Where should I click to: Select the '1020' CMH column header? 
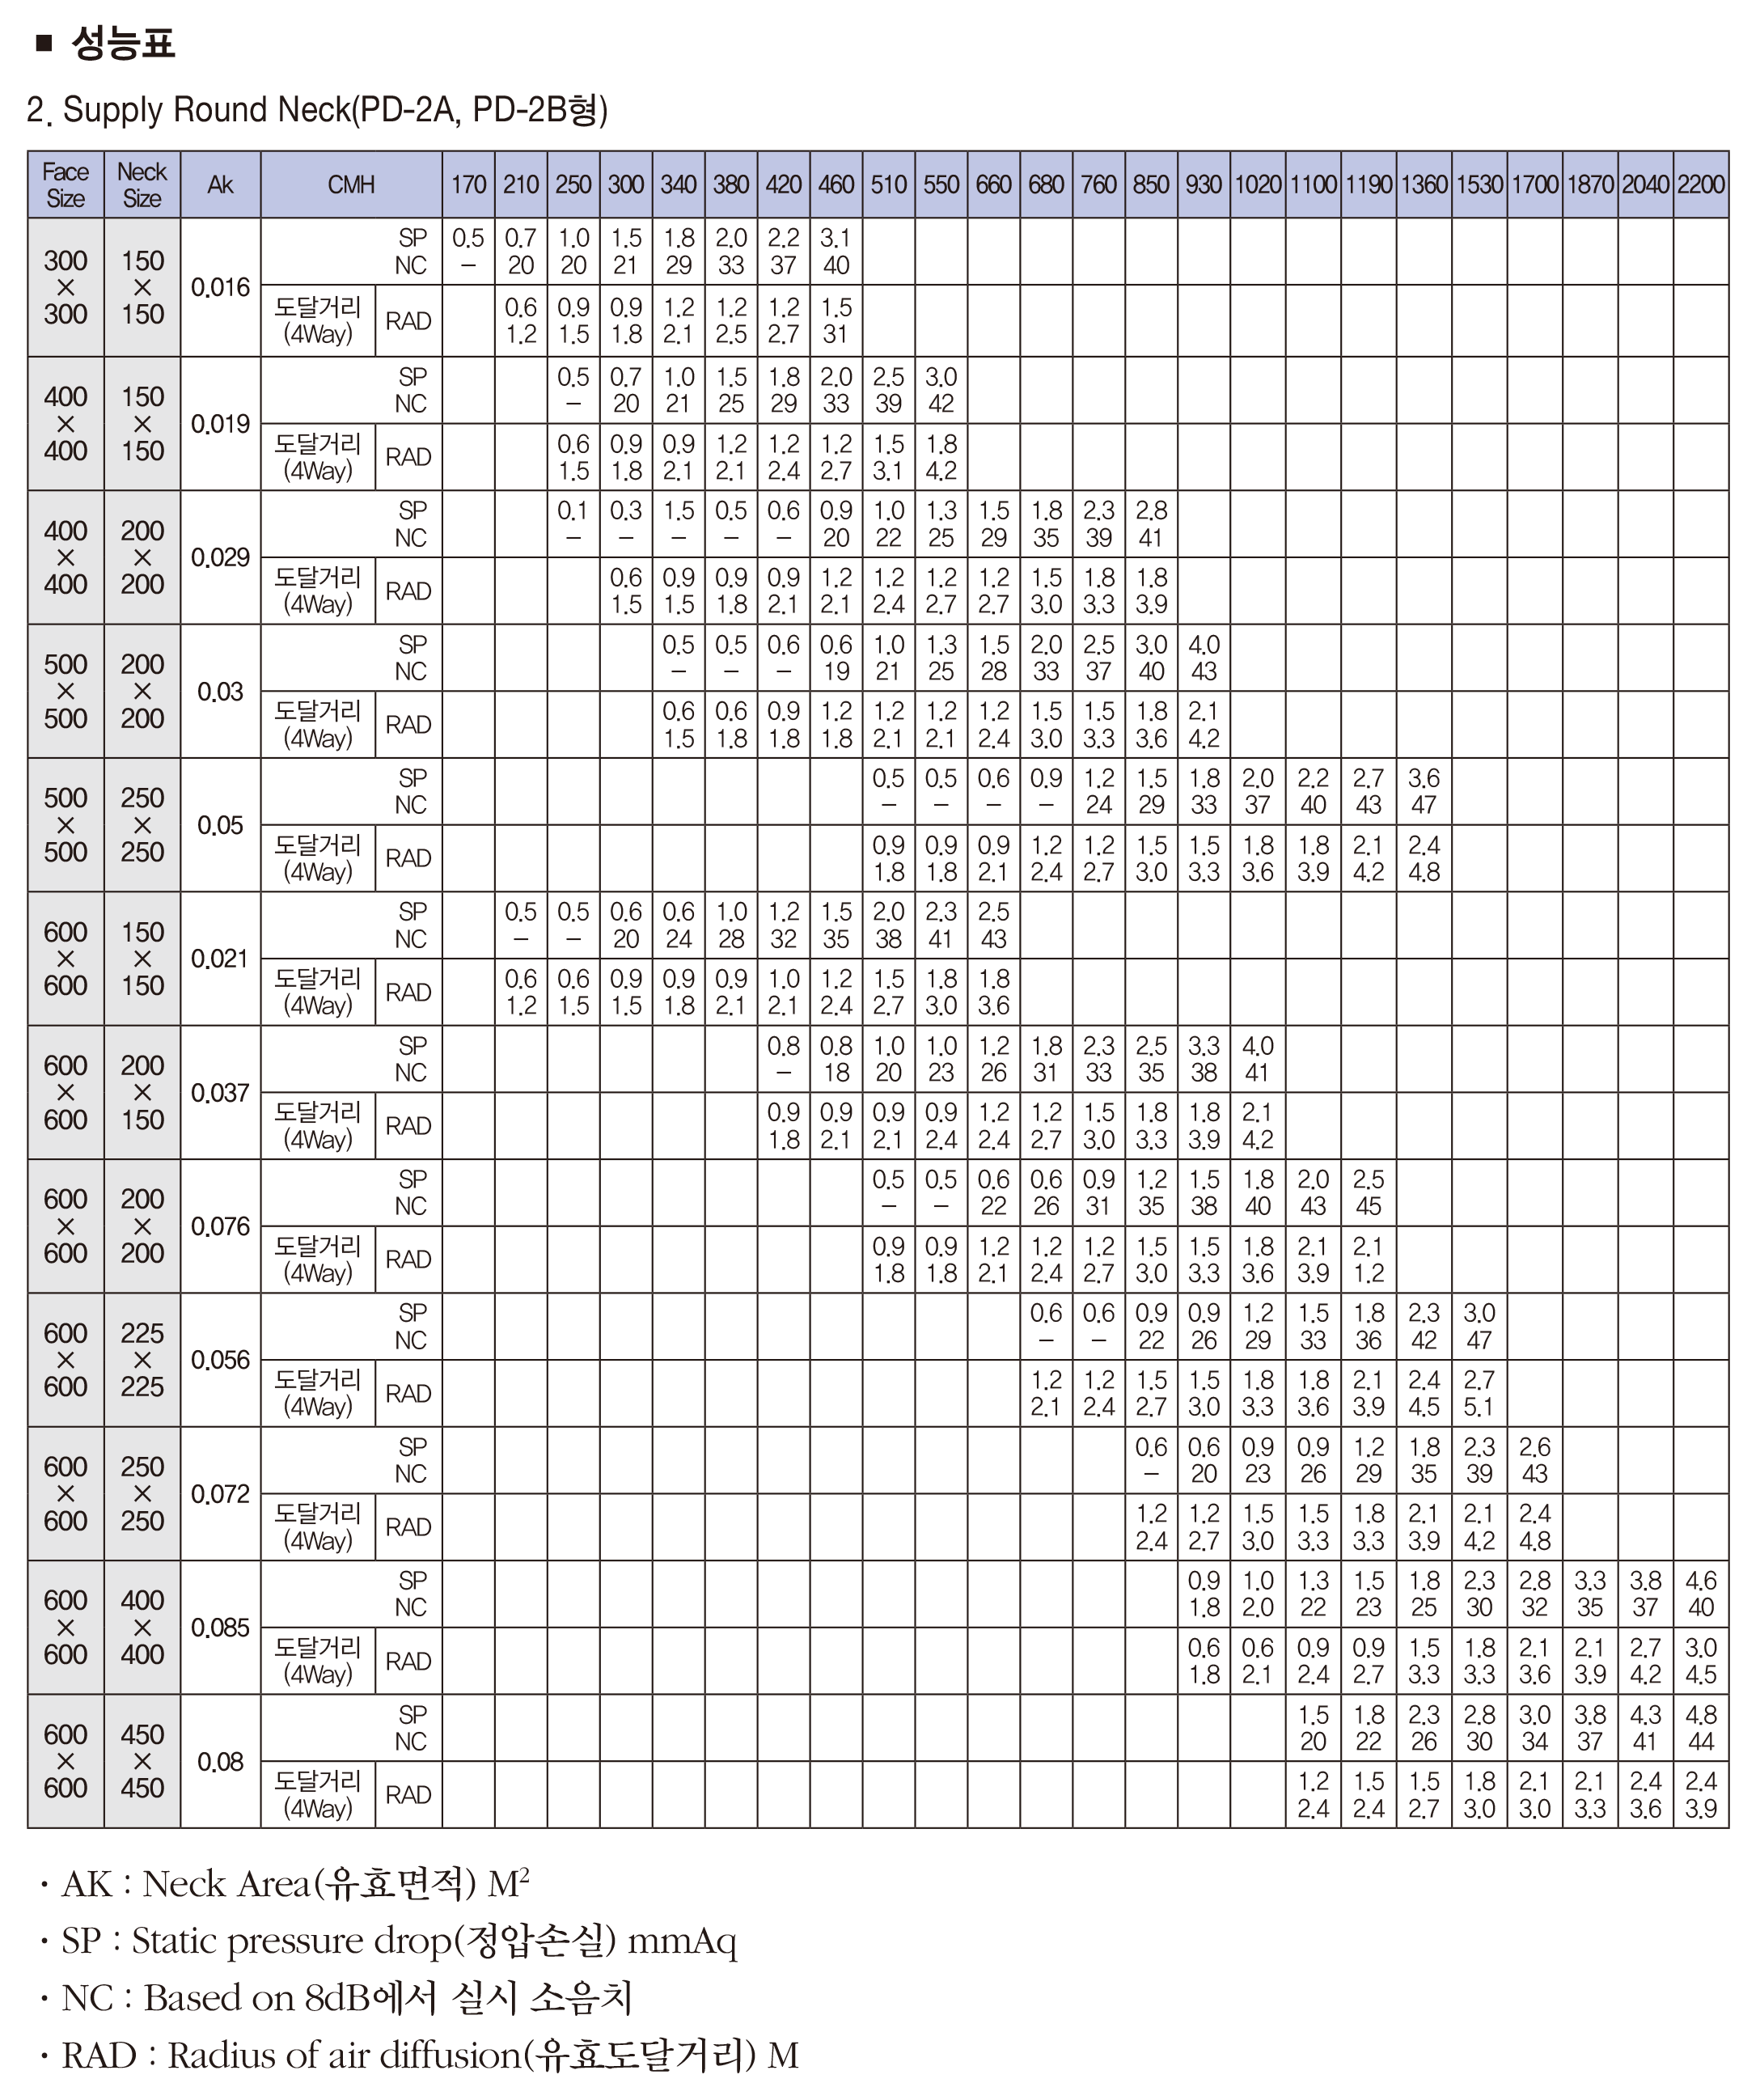click(x=1258, y=185)
